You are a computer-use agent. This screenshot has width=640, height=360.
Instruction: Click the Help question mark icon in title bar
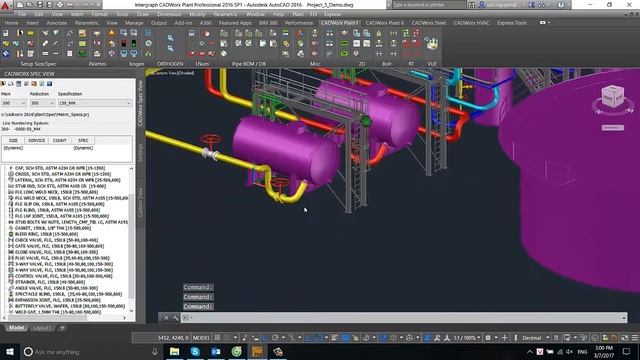pyautogui.click(x=561, y=5)
